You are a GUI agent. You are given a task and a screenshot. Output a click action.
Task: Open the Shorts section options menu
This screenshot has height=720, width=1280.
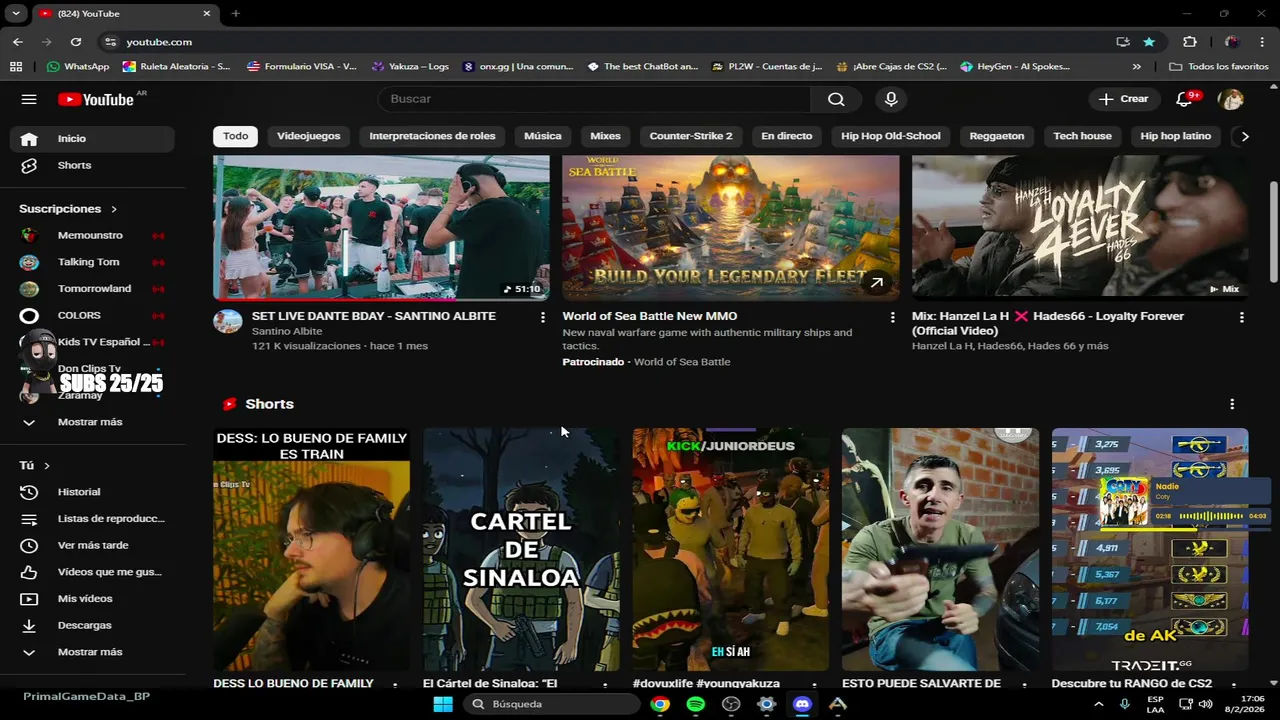pos(1232,404)
